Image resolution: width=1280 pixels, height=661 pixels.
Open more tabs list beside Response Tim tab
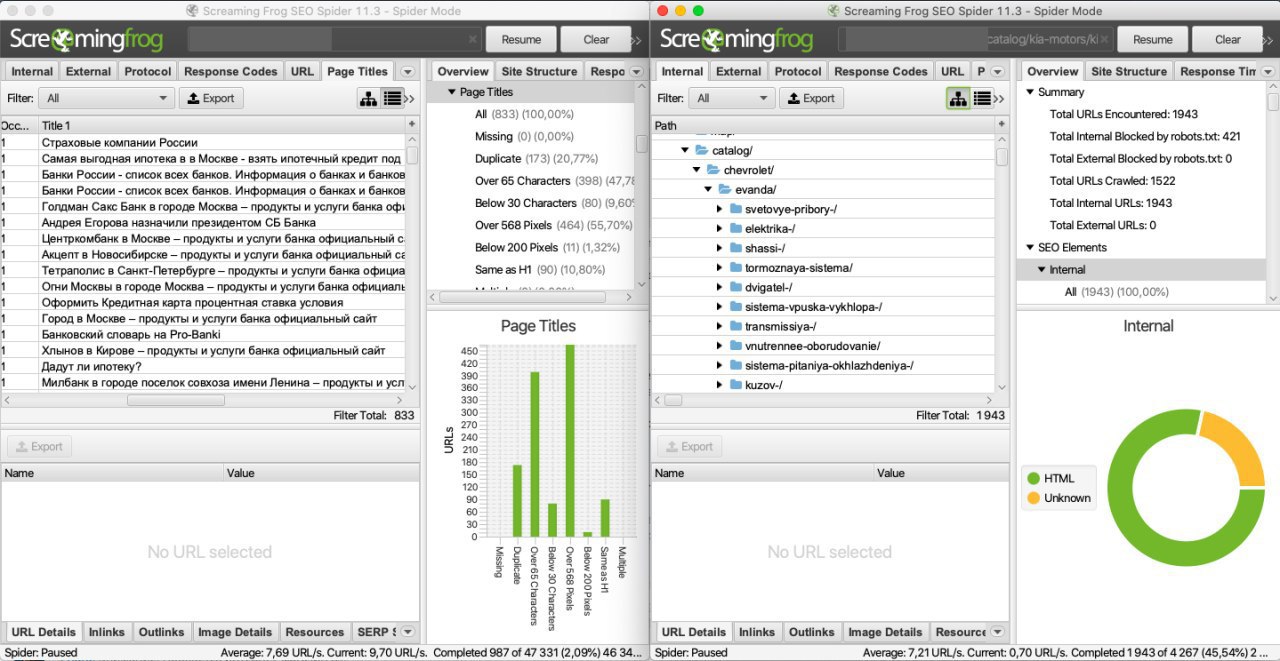pos(1270,72)
